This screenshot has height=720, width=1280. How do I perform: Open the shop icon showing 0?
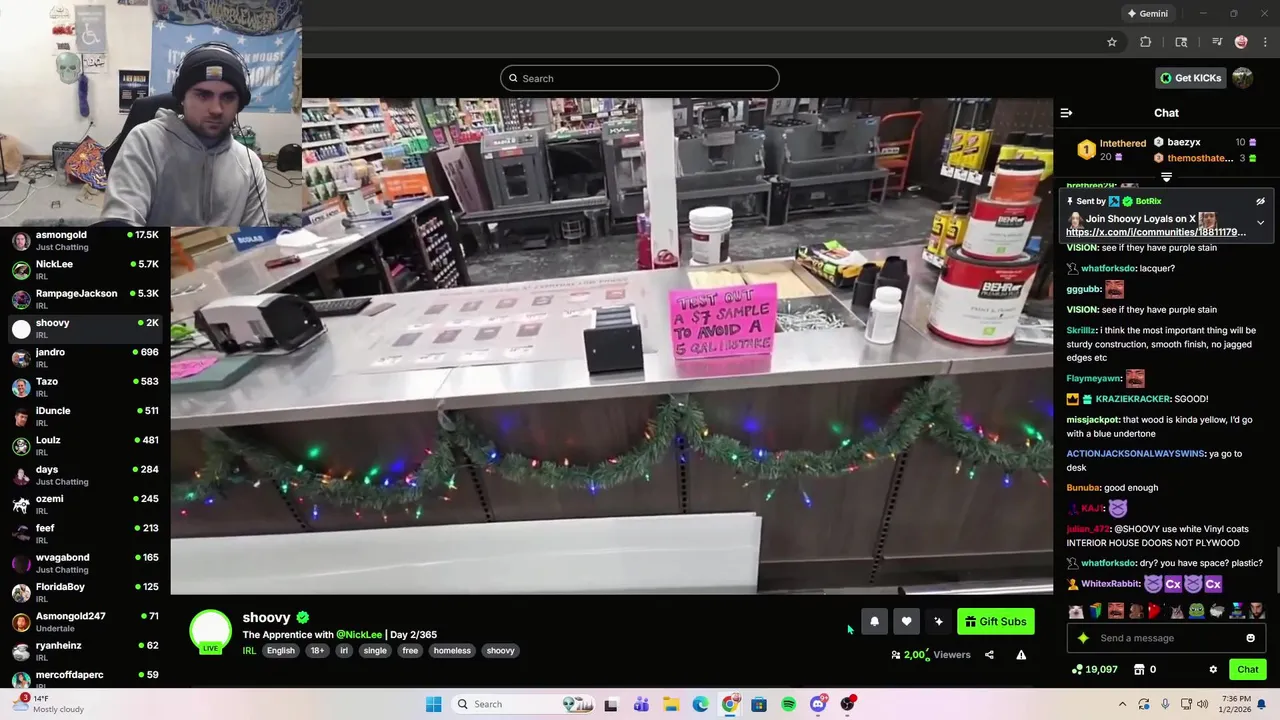point(1145,669)
